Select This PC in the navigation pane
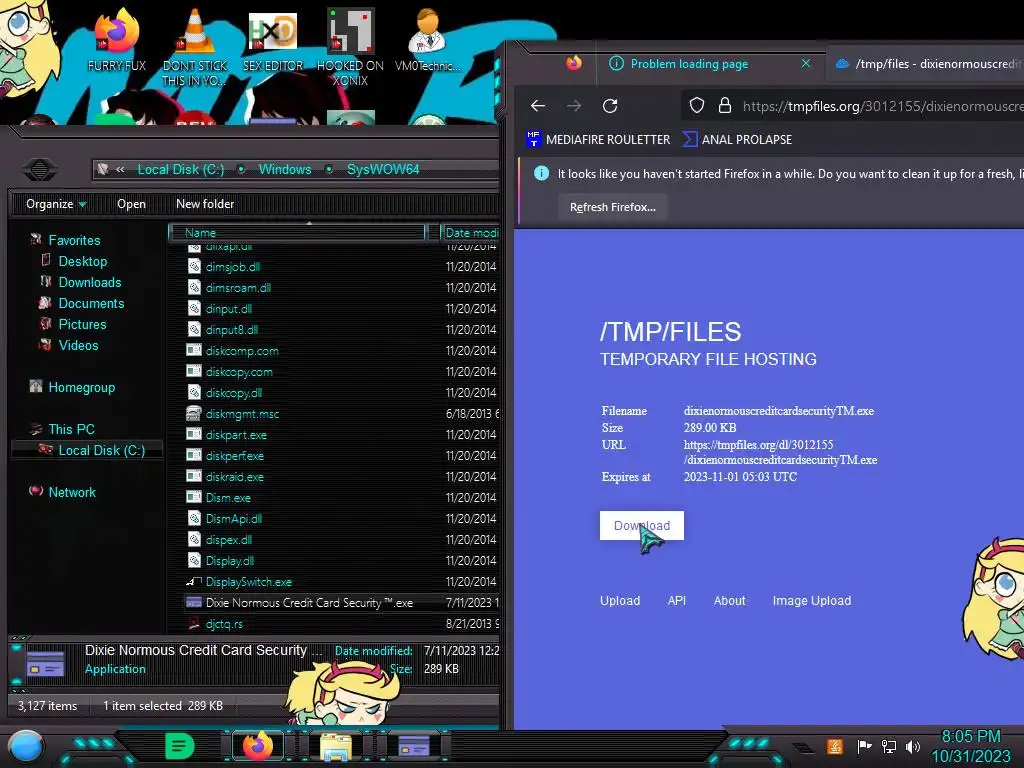1024x768 pixels. pyautogui.click(x=71, y=429)
